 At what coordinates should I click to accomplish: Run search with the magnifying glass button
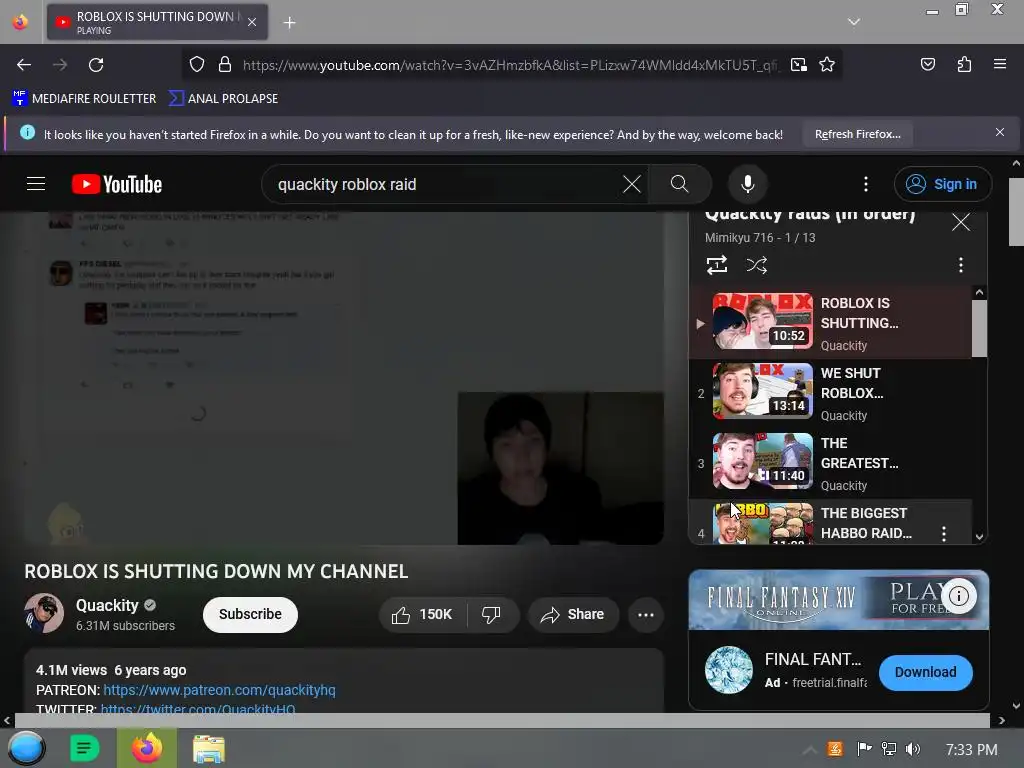click(679, 184)
